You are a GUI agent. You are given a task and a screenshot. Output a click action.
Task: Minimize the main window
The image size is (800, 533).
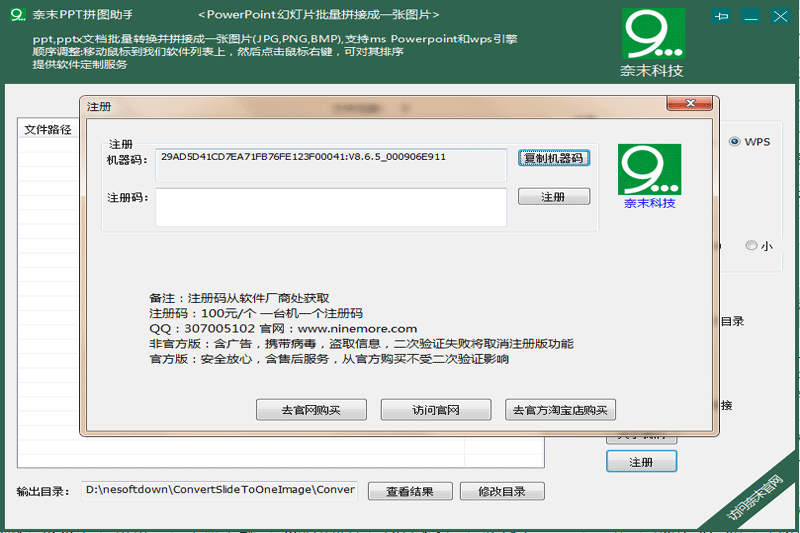(x=751, y=17)
